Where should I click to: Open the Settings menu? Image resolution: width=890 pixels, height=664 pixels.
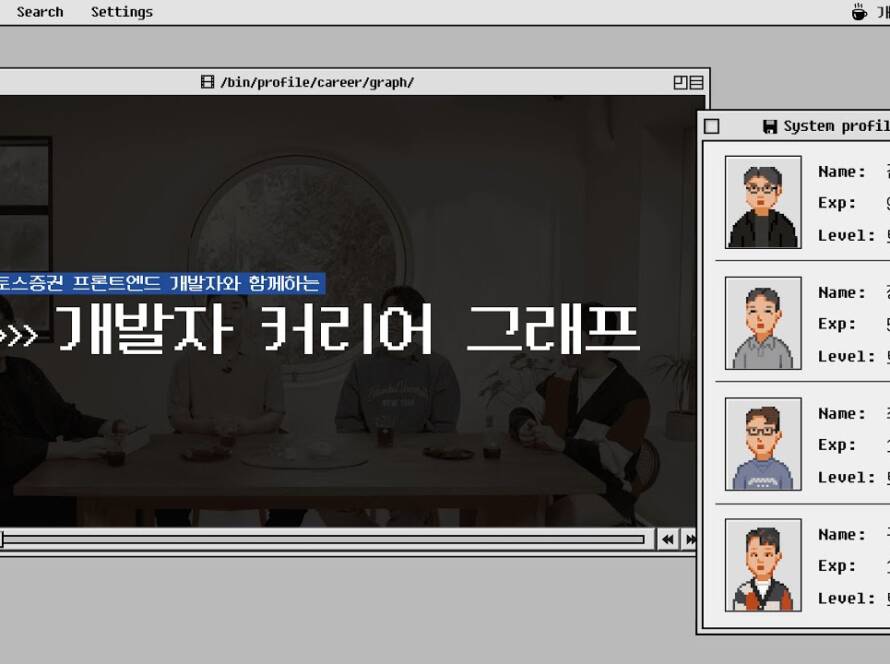(122, 12)
